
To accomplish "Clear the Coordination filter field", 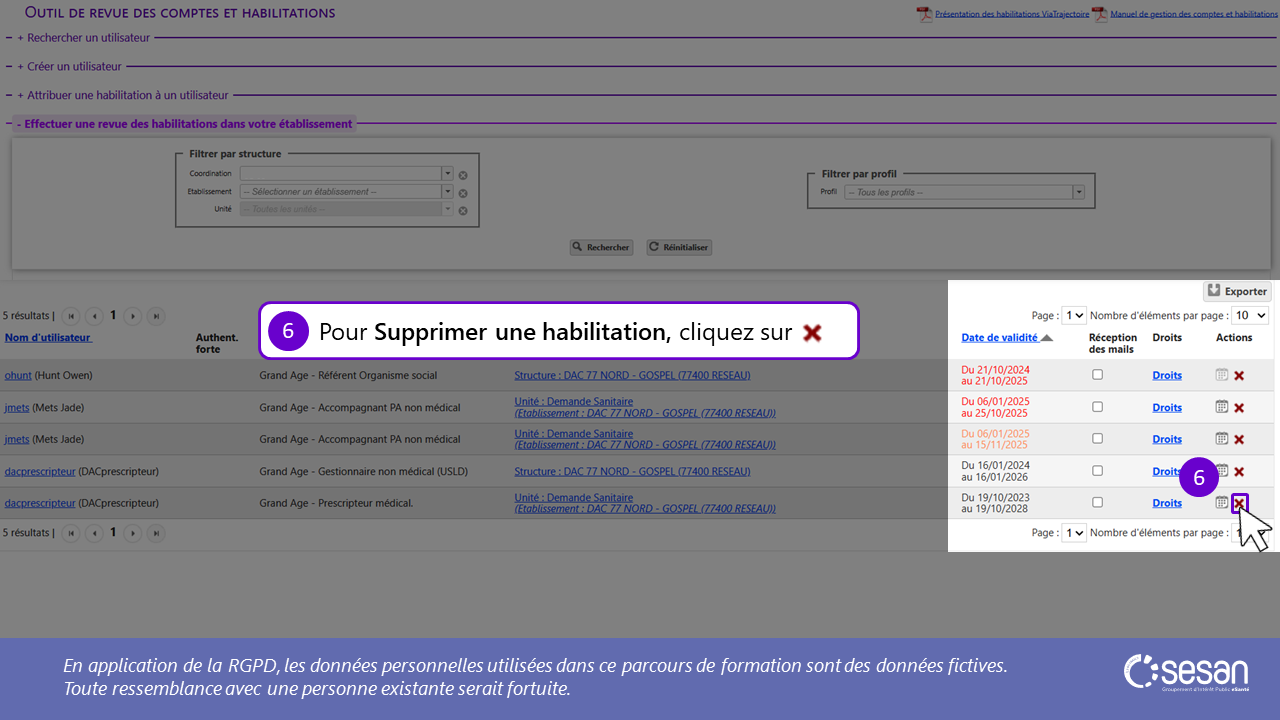I will tap(463, 175).
